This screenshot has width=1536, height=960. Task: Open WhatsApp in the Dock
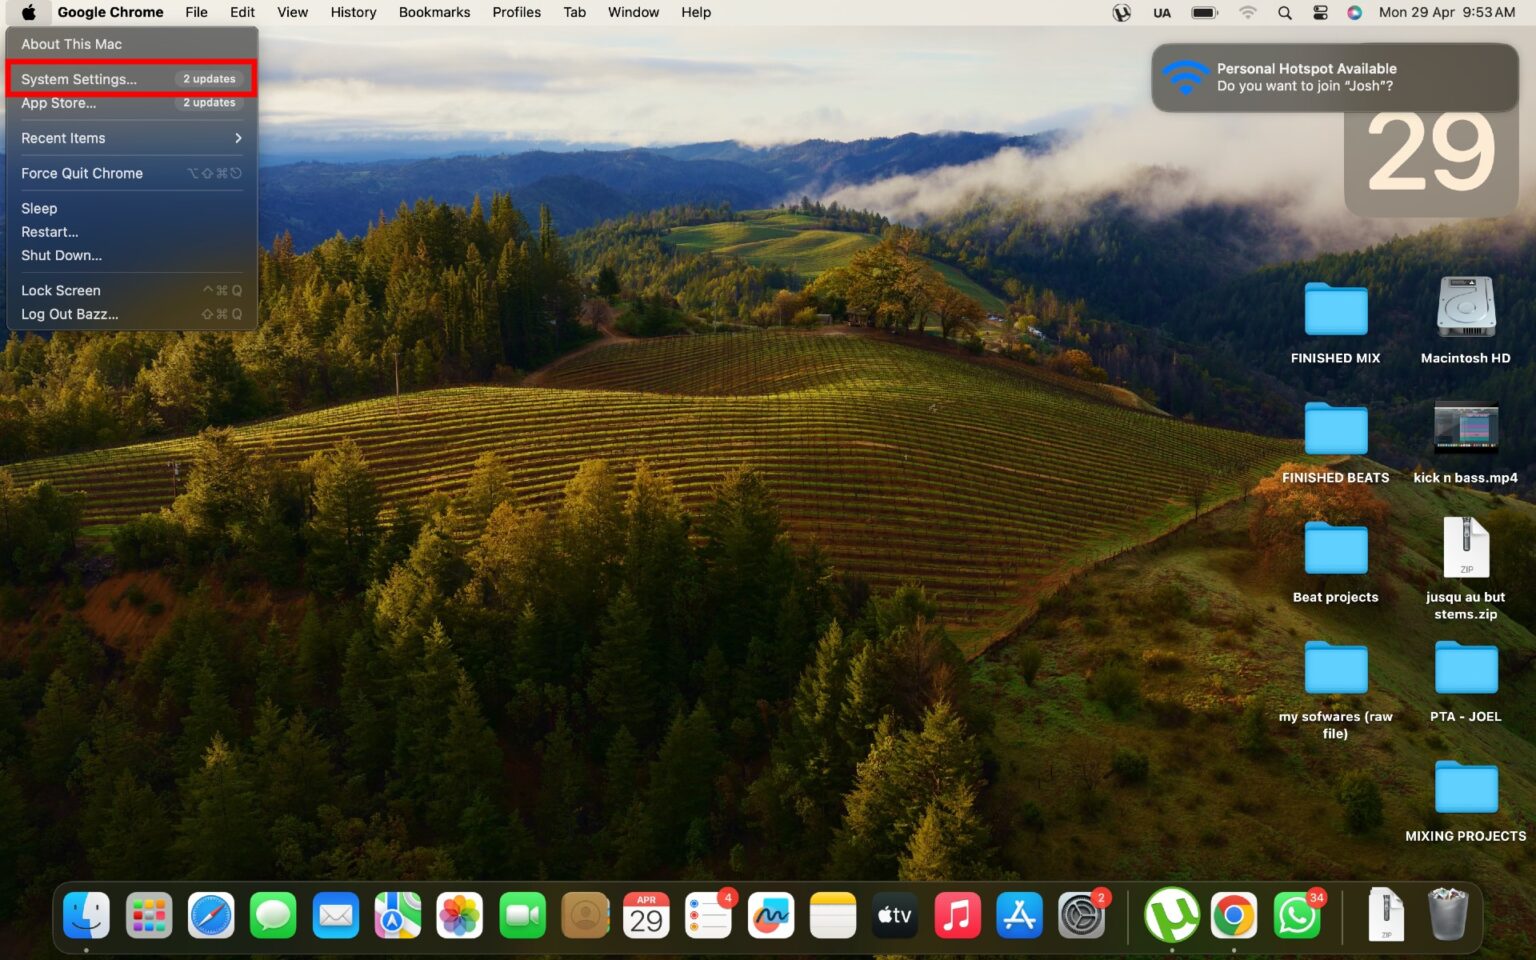tap(1296, 915)
